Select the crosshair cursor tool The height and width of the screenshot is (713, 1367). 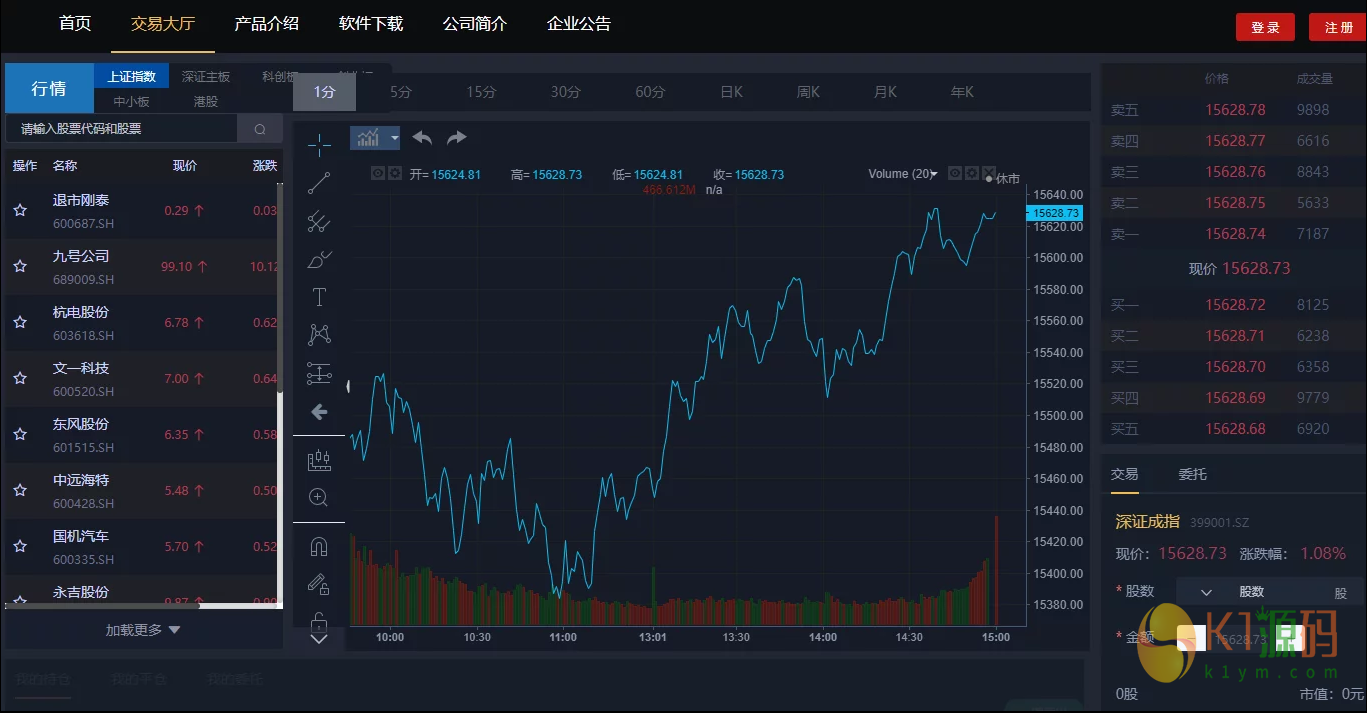[319, 145]
